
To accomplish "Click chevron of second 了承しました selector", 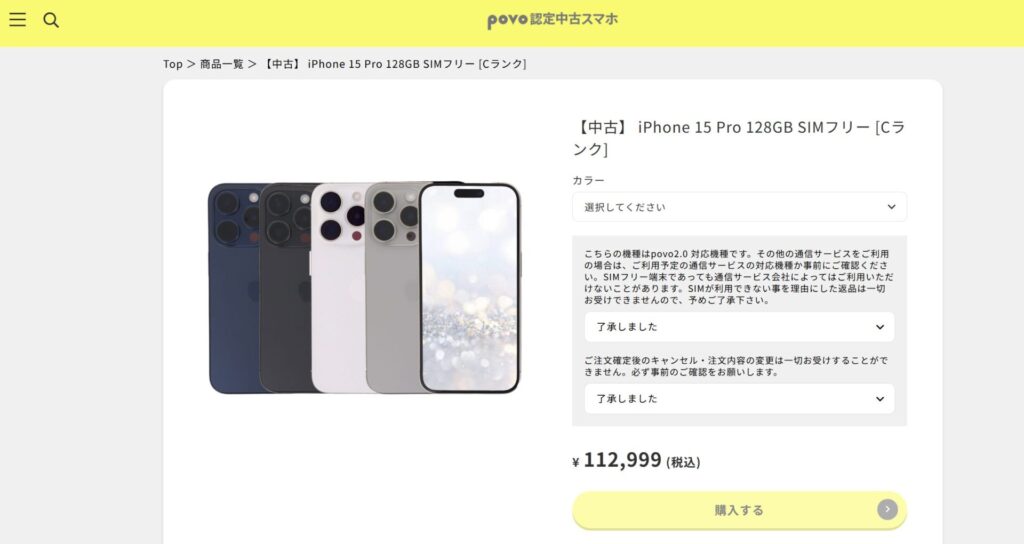I will (x=880, y=399).
